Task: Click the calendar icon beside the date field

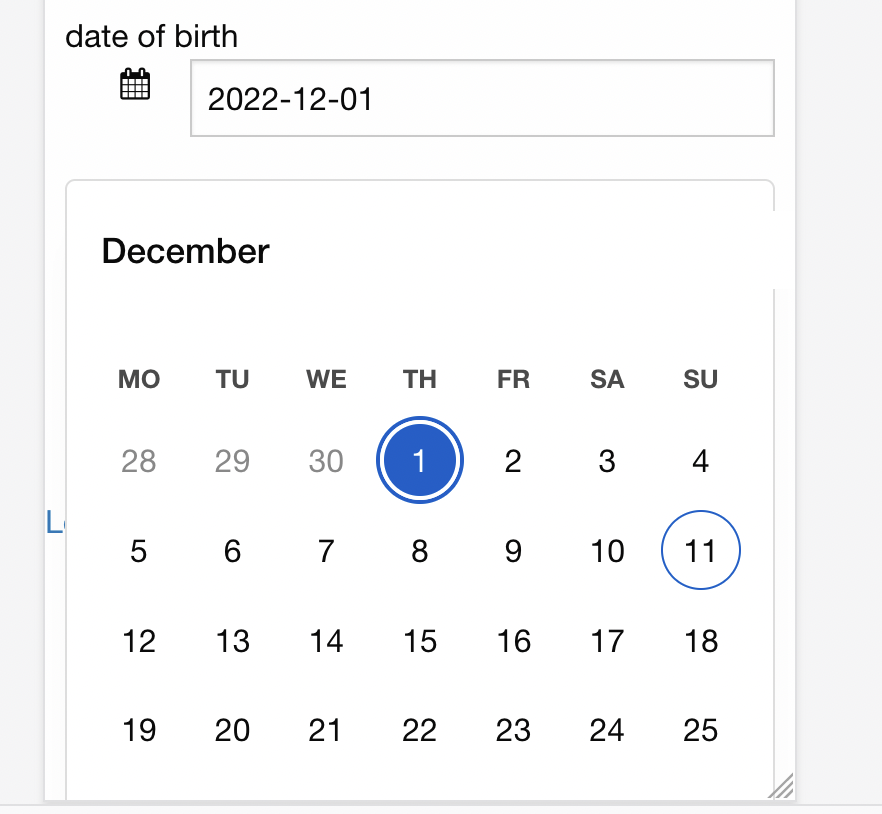Action: point(135,84)
